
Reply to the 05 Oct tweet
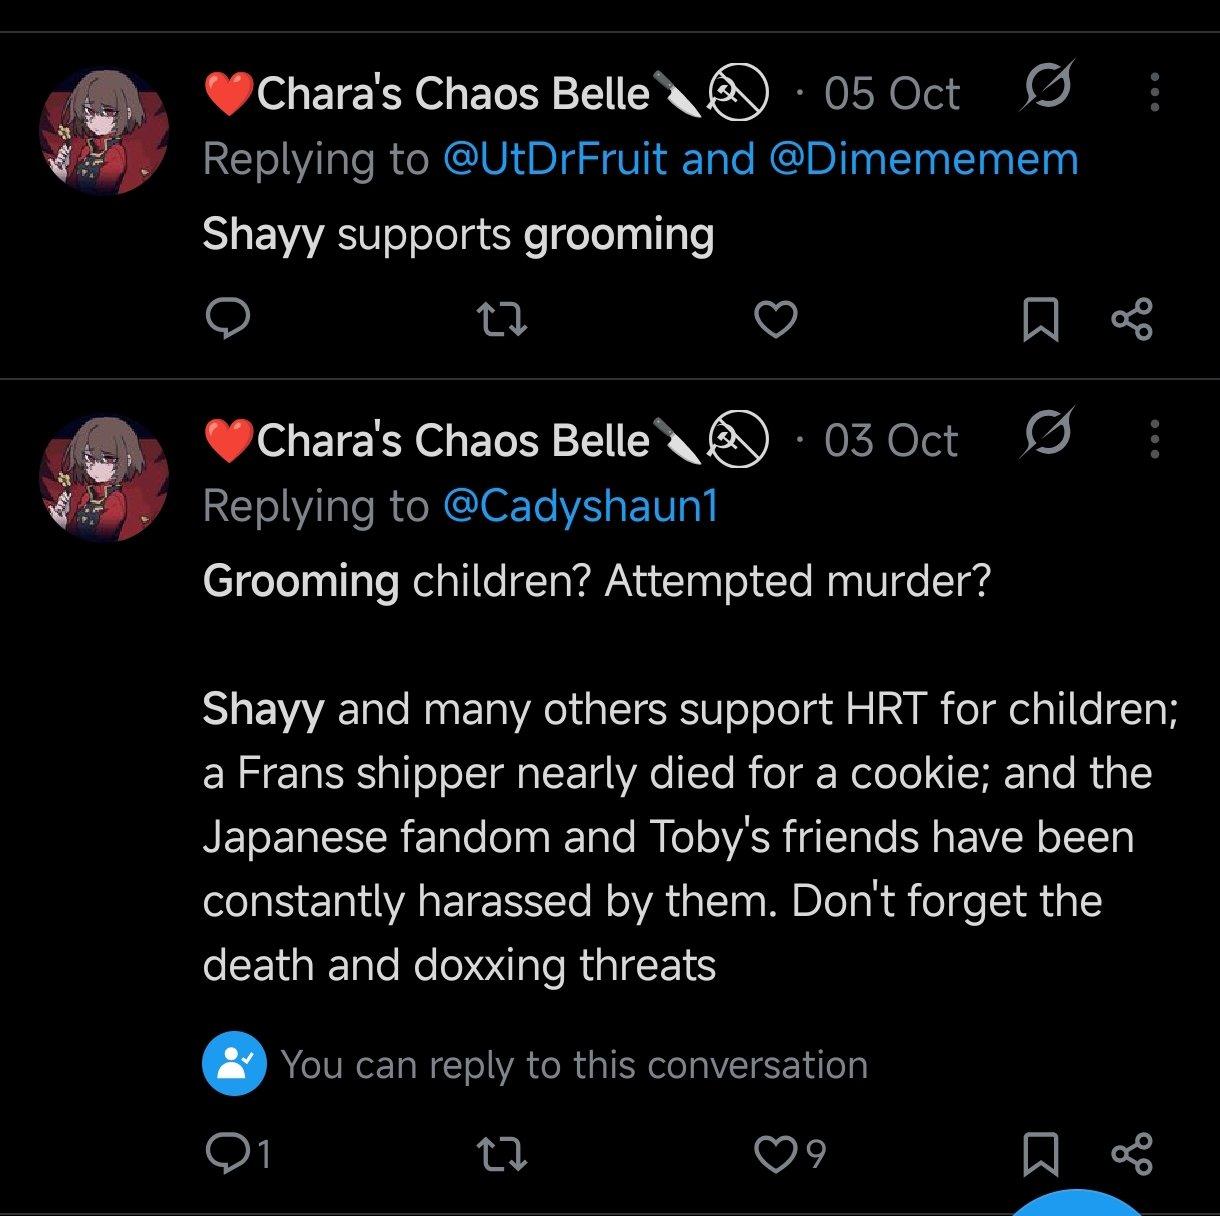point(227,320)
